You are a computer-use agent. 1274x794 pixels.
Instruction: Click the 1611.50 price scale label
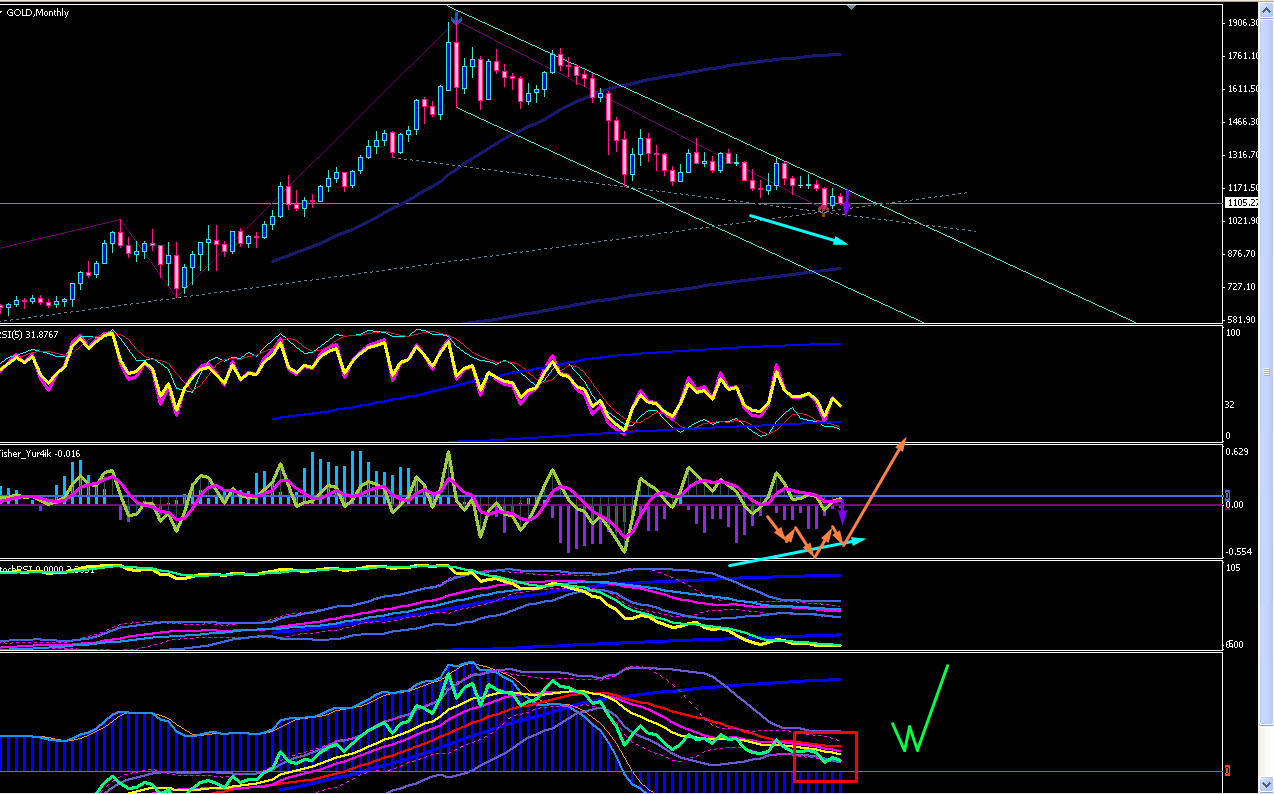click(1242, 89)
